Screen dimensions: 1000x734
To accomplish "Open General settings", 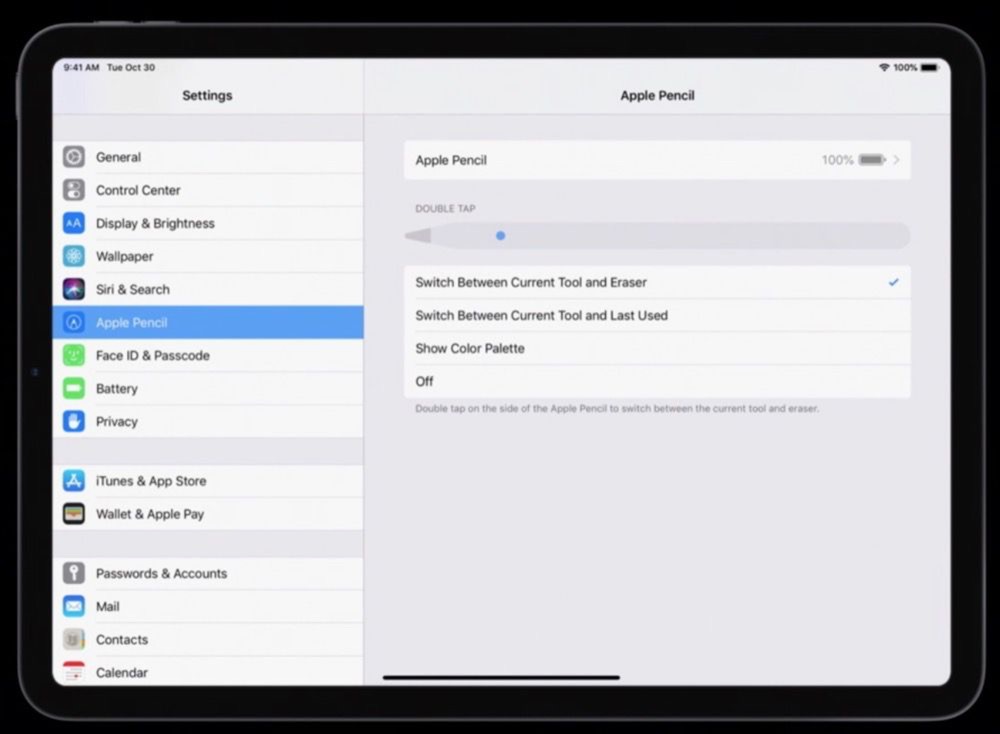I will [208, 157].
